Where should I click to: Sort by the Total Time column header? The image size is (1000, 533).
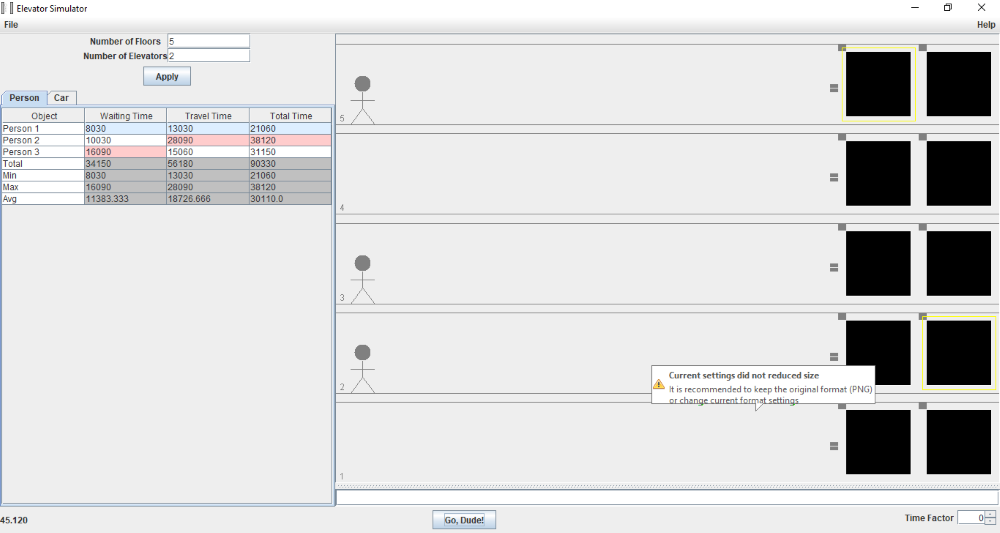click(x=291, y=115)
